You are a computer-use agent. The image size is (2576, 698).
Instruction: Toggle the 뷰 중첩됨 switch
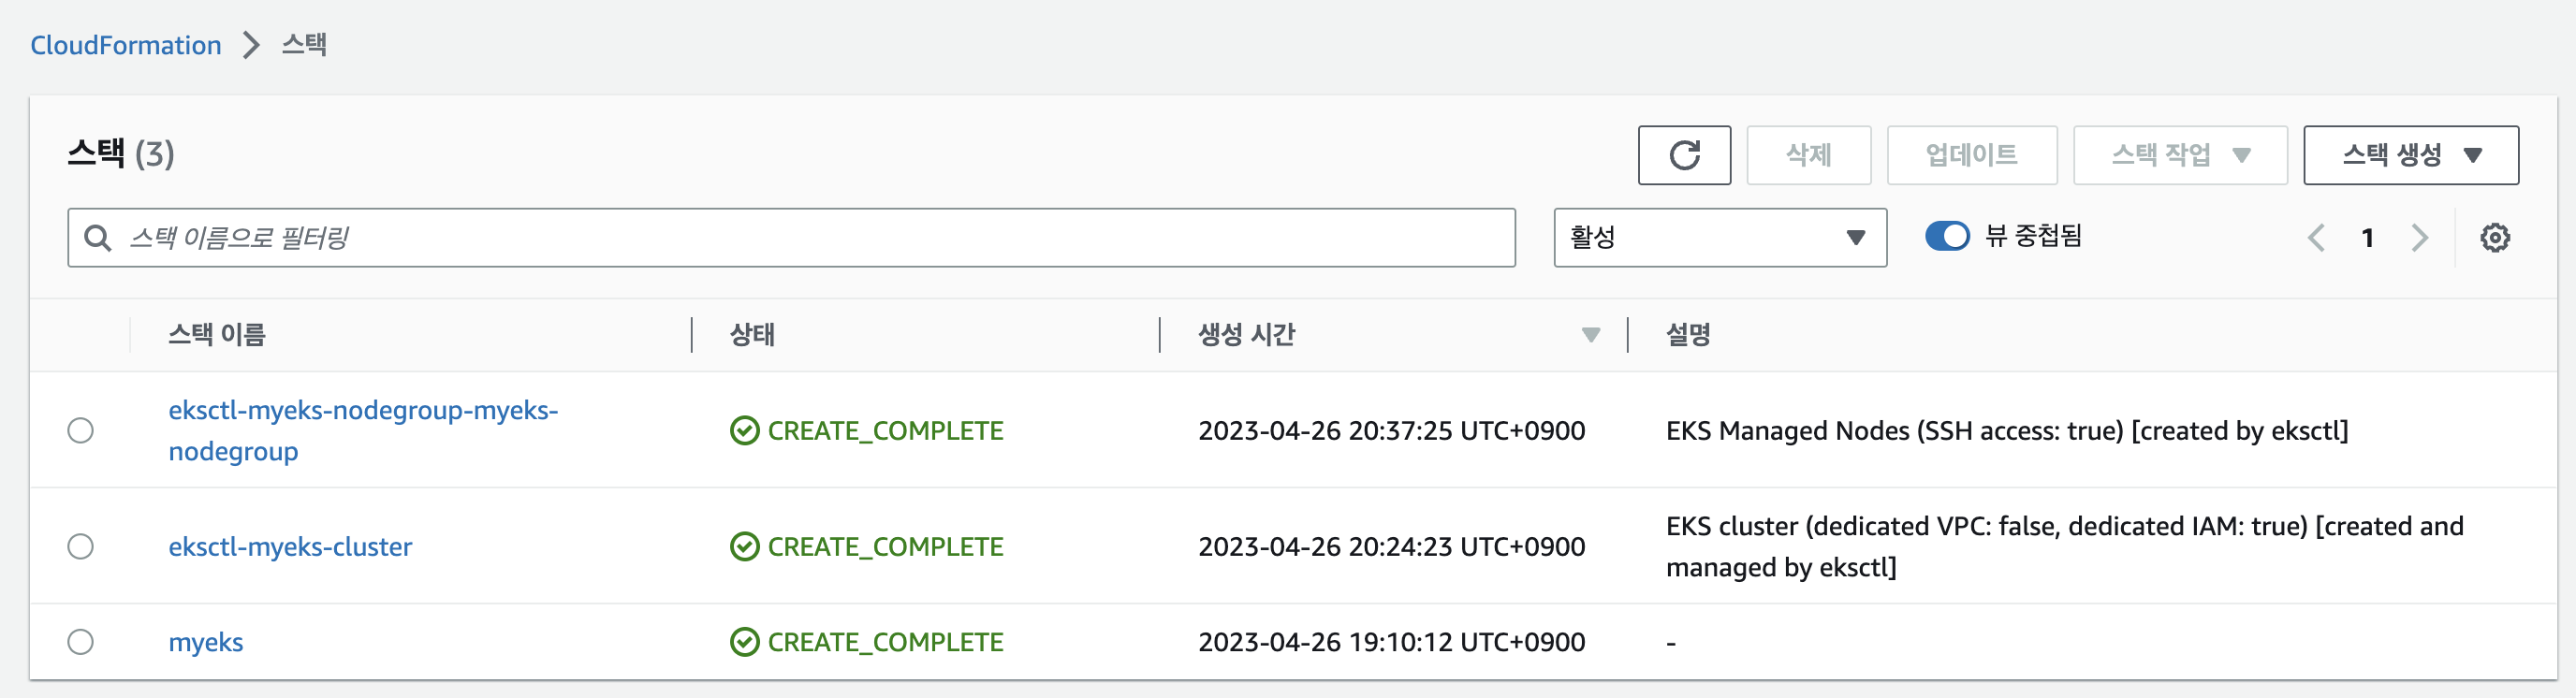click(x=1946, y=236)
